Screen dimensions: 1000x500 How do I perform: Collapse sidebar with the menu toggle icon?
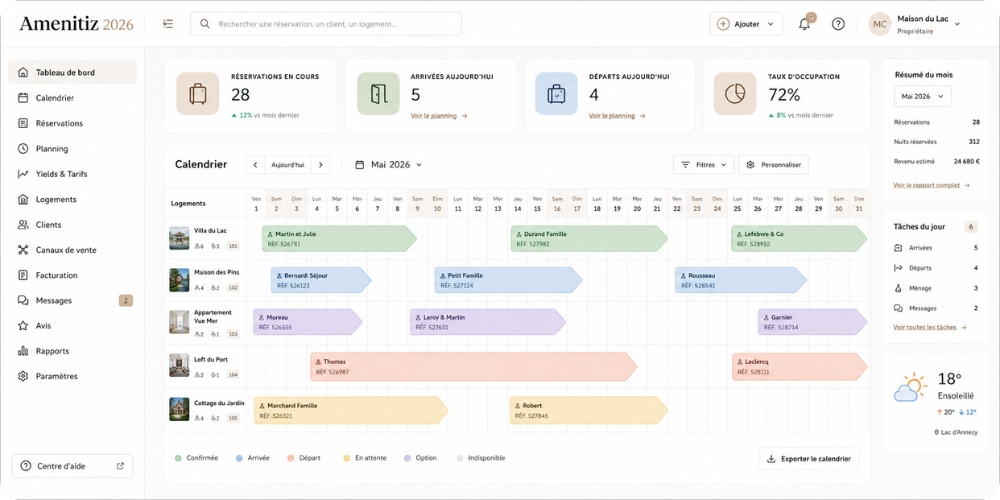168,24
